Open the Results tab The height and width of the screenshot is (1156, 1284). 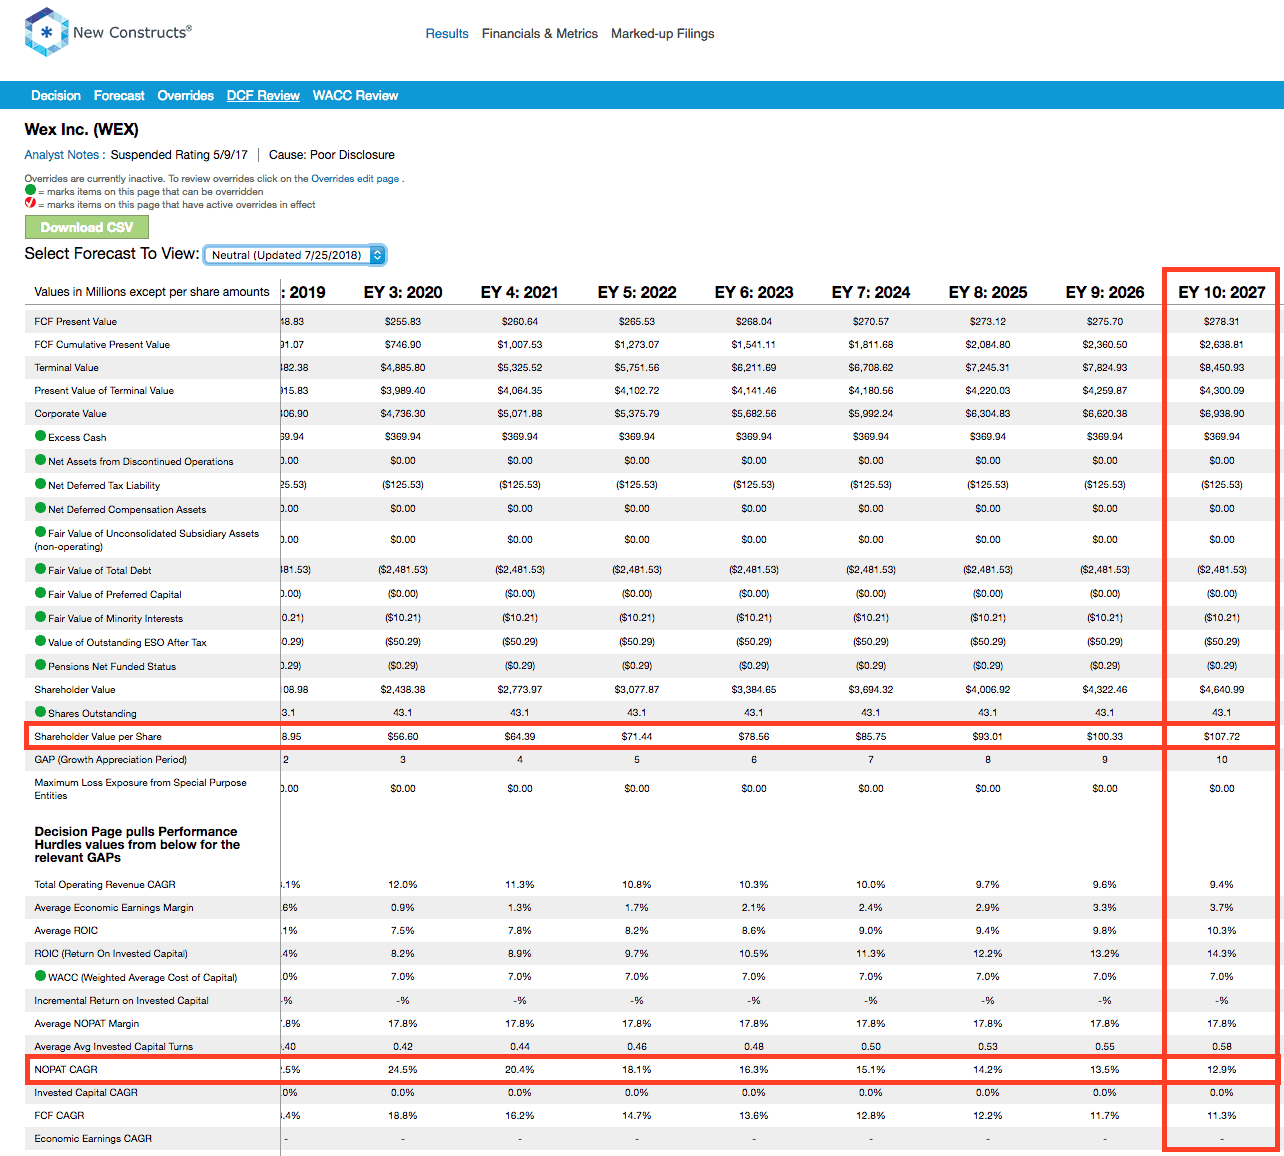pyautogui.click(x=447, y=33)
